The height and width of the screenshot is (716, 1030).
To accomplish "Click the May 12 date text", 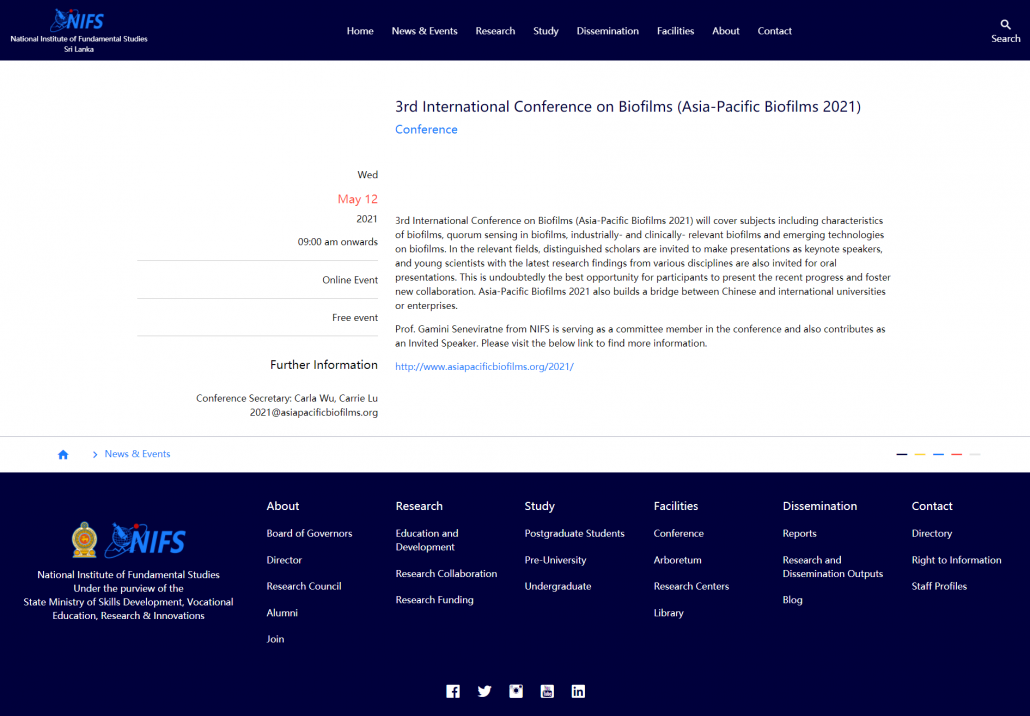I will (x=357, y=199).
